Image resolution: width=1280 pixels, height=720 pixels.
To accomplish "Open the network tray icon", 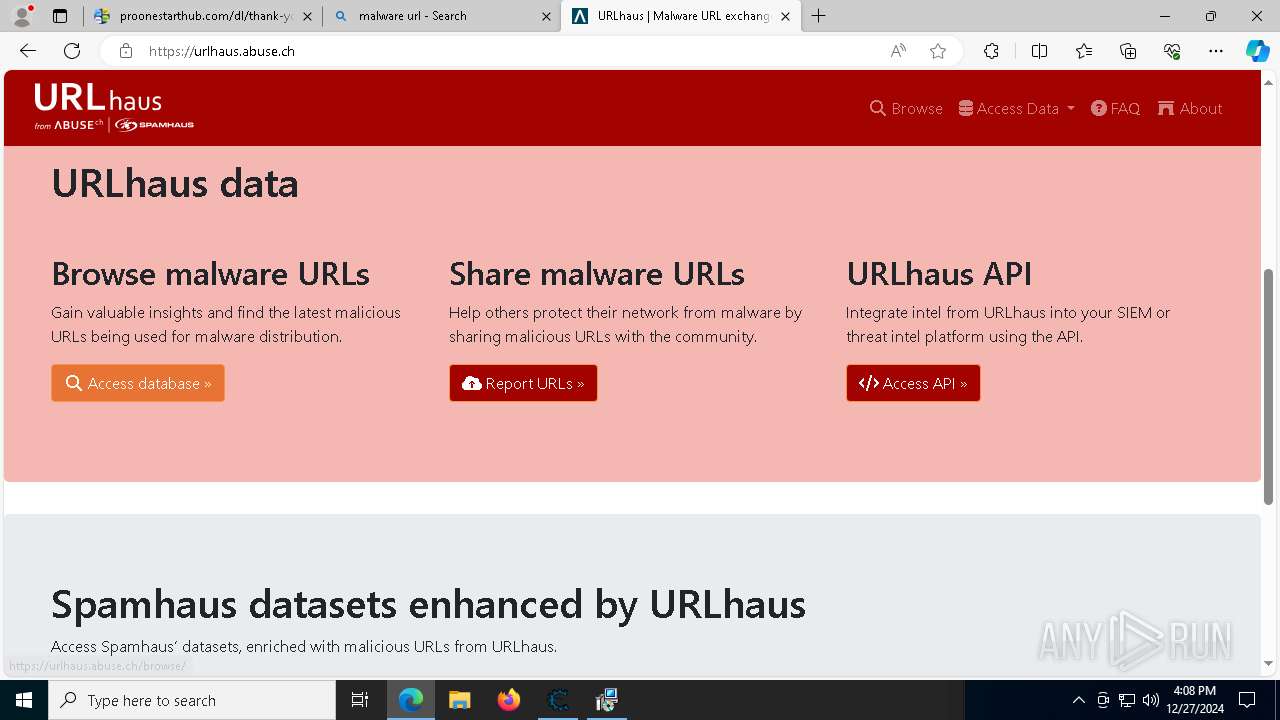I will pyautogui.click(x=1127, y=700).
